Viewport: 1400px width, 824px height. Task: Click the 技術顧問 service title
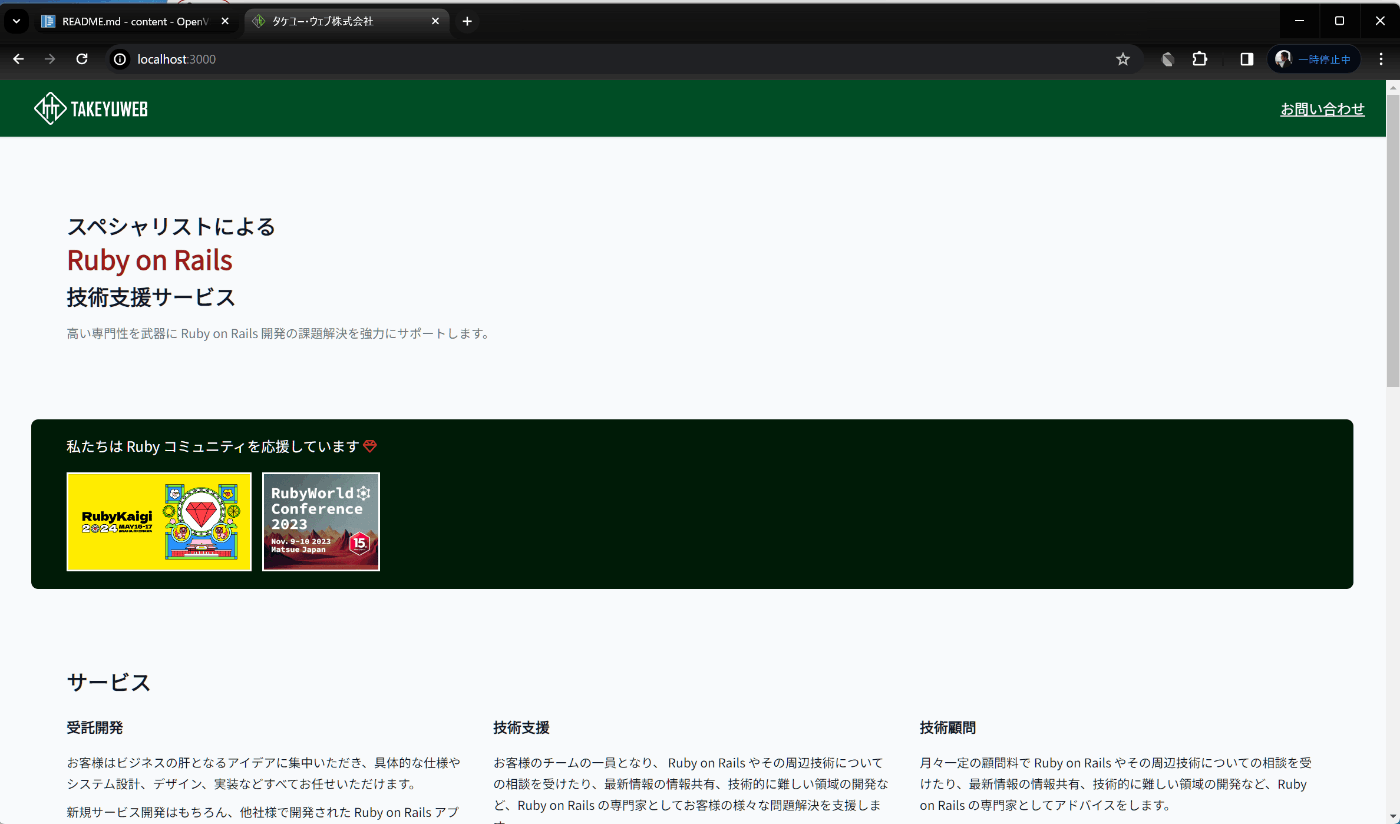[x=948, y=727]
